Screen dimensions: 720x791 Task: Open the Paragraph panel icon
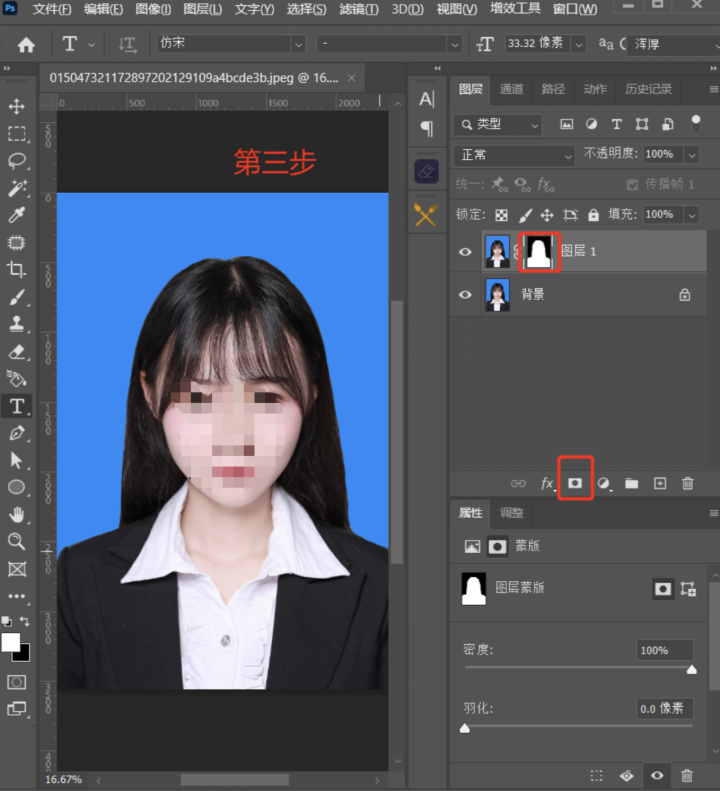click(426, 128)
